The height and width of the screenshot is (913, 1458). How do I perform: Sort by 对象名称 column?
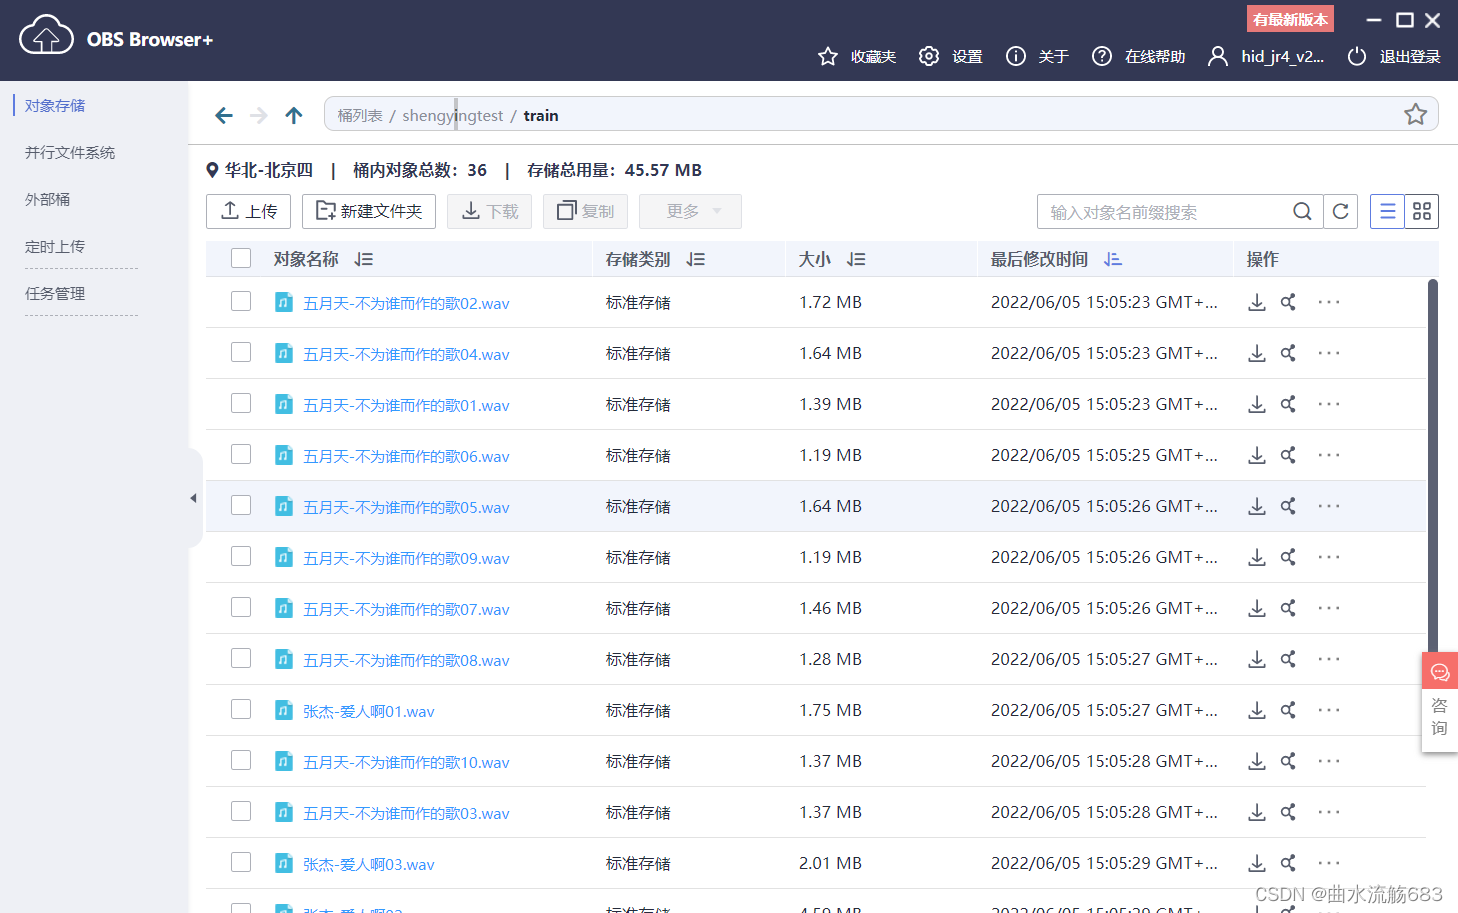[364, 259]
